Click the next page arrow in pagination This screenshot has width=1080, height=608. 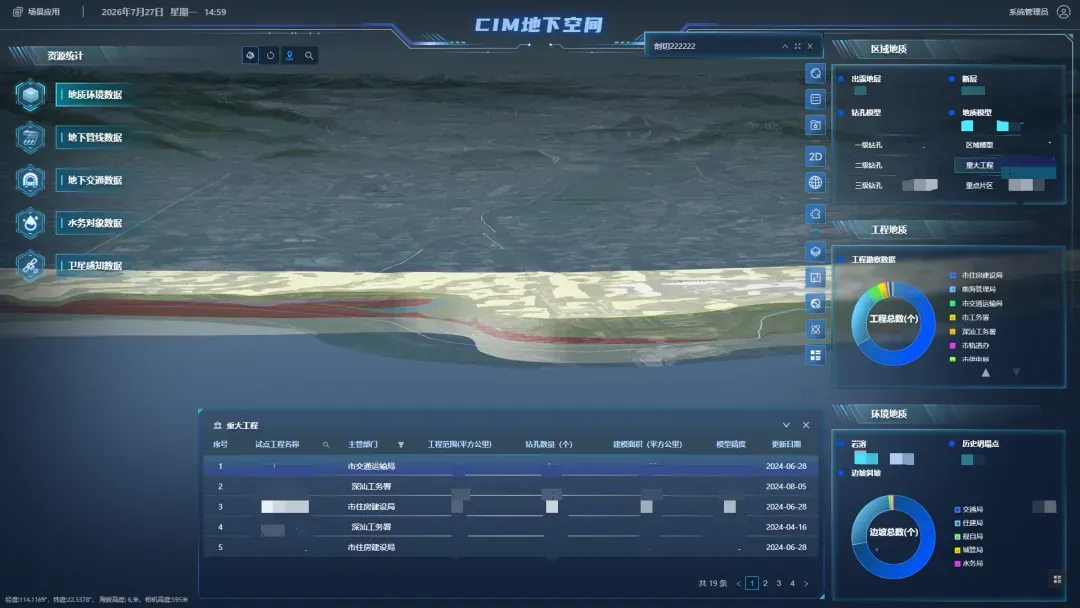(x=806, y=583)
